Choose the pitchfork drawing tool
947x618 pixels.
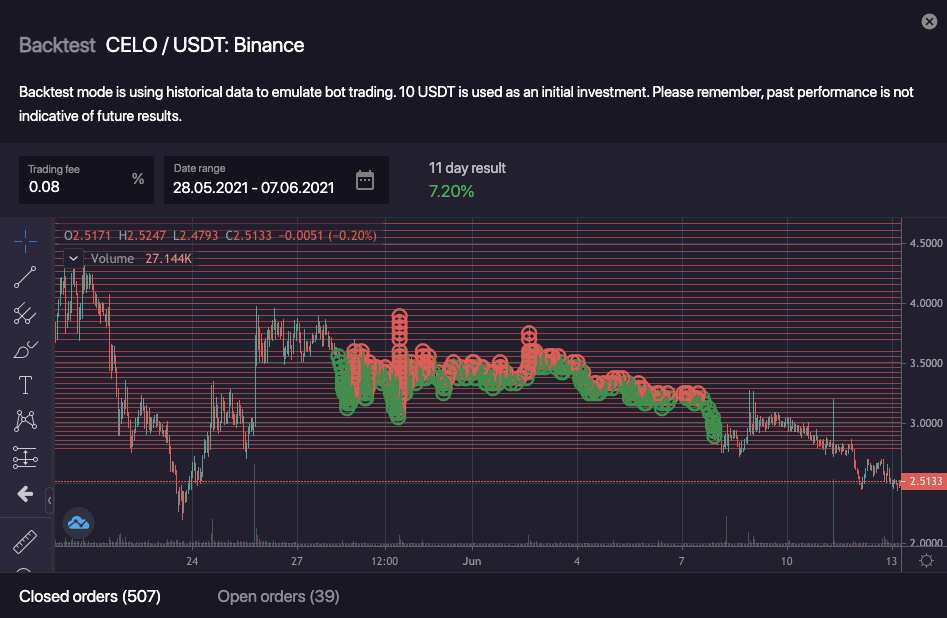click(25, 313)
